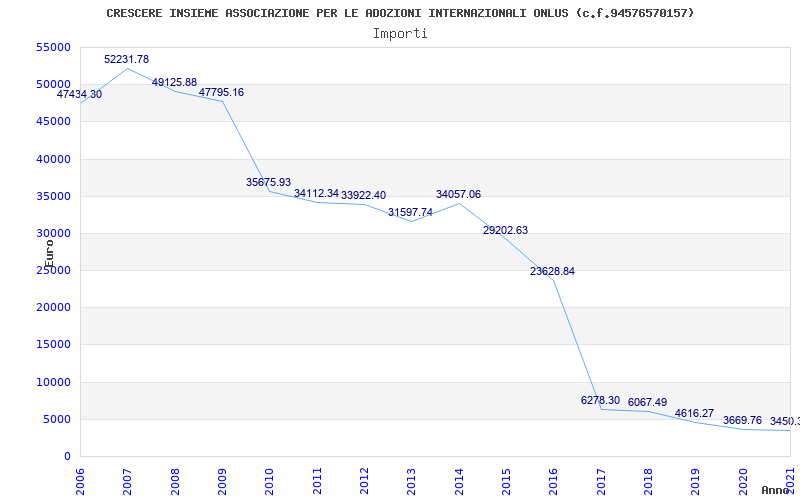Click y-axis tick 55000
Viewport: 800px width, 500px height.
[x=54, y=47]
